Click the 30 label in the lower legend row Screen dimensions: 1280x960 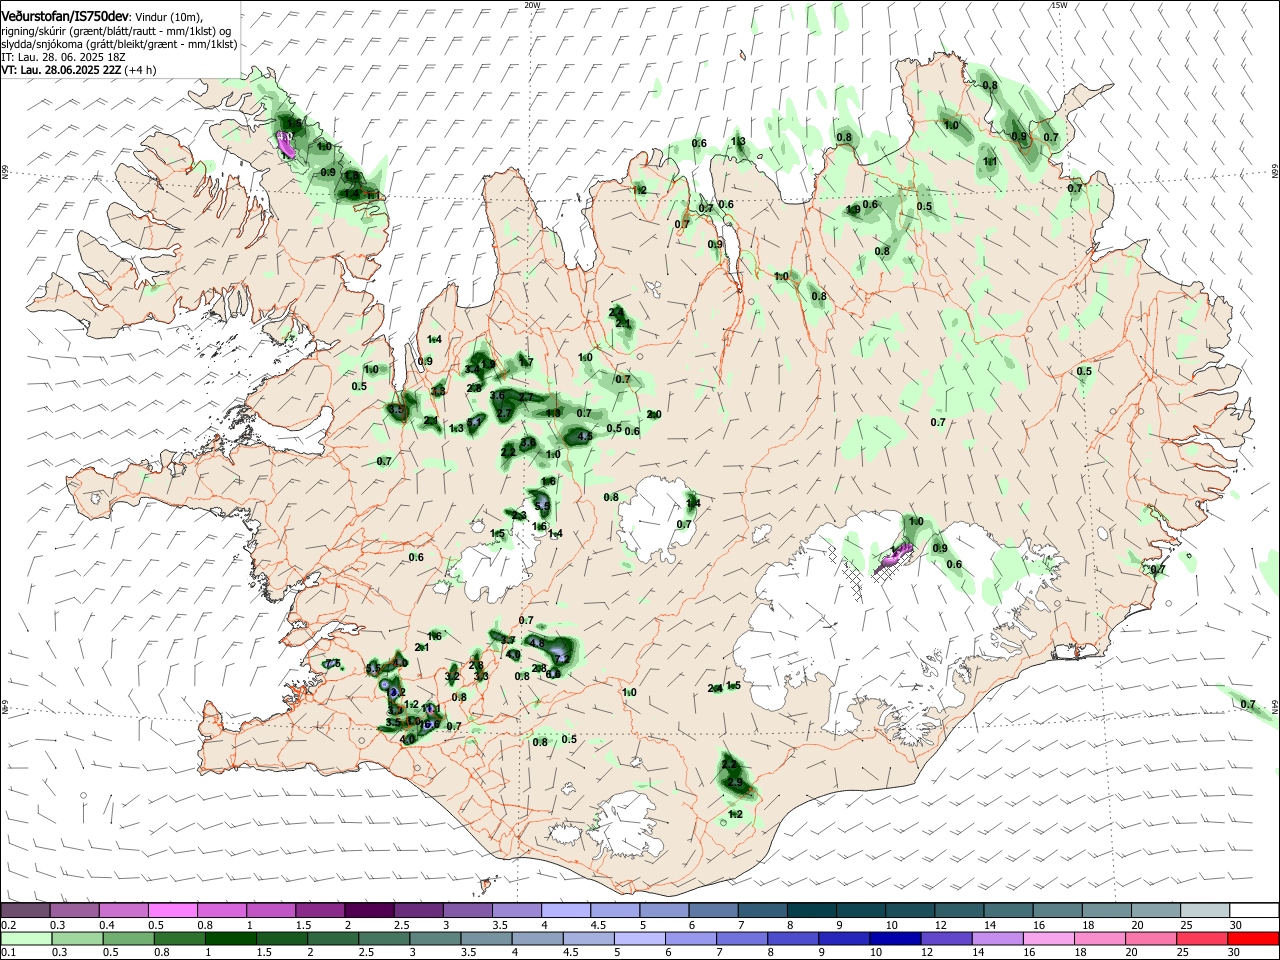click(x=1233, y=952)
